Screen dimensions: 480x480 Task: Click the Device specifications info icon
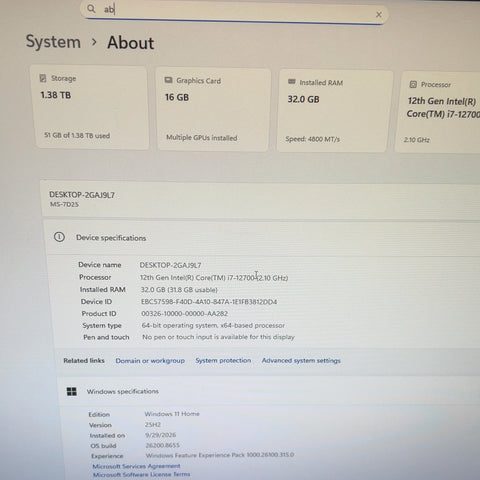tap(59, 237)
